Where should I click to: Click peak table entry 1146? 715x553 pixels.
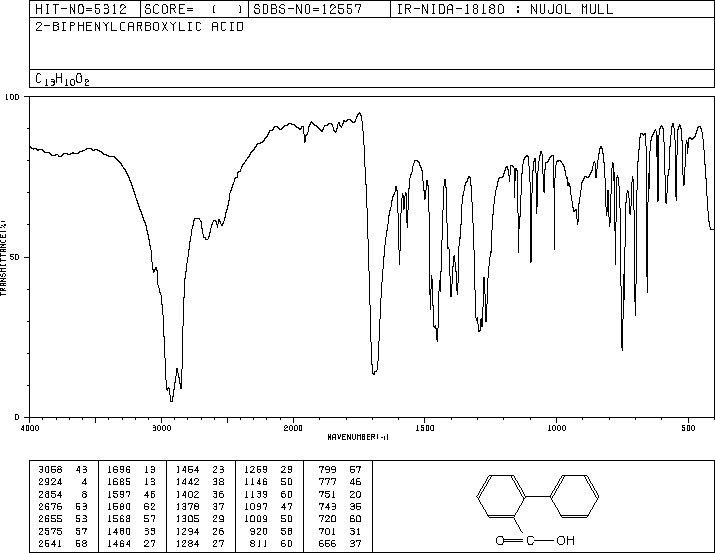256,482
